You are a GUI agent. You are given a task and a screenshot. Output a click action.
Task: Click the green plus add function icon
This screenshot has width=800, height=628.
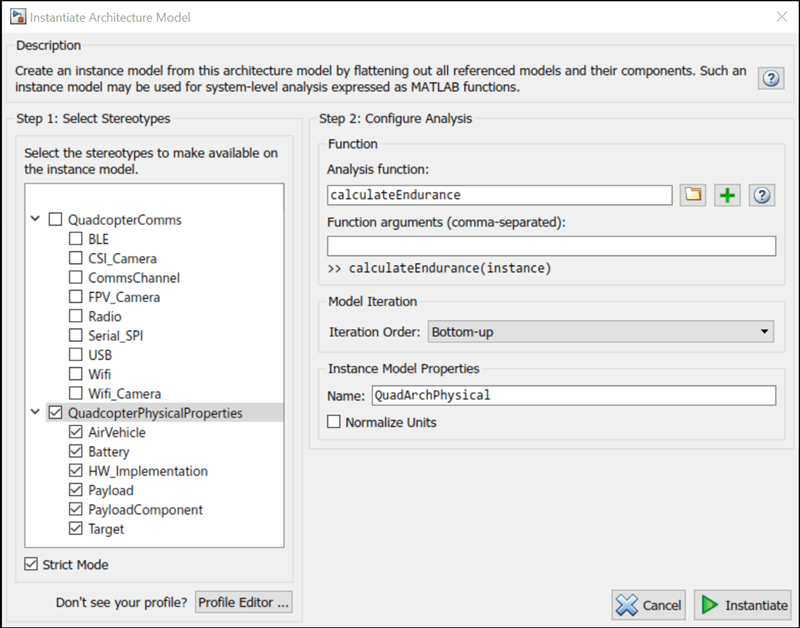click(727, 195)
